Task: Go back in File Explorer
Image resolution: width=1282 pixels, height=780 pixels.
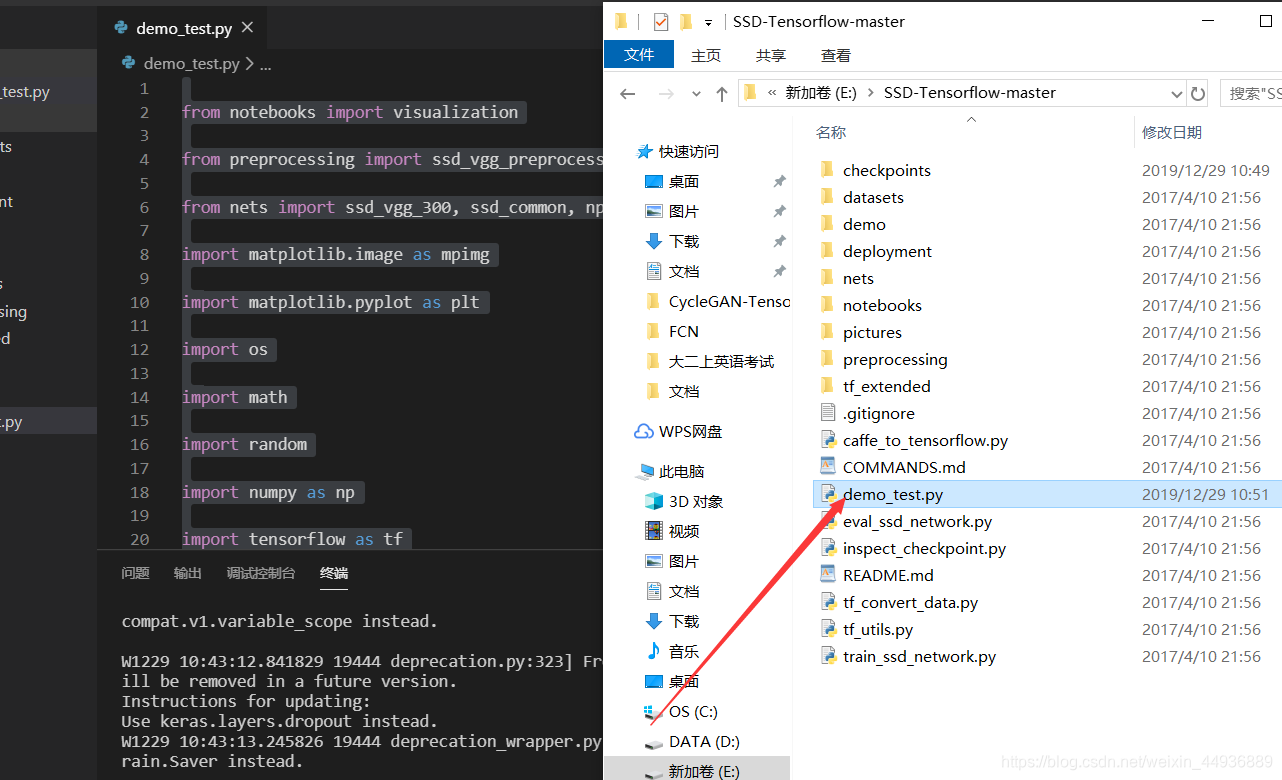Action: coord(628,93)
